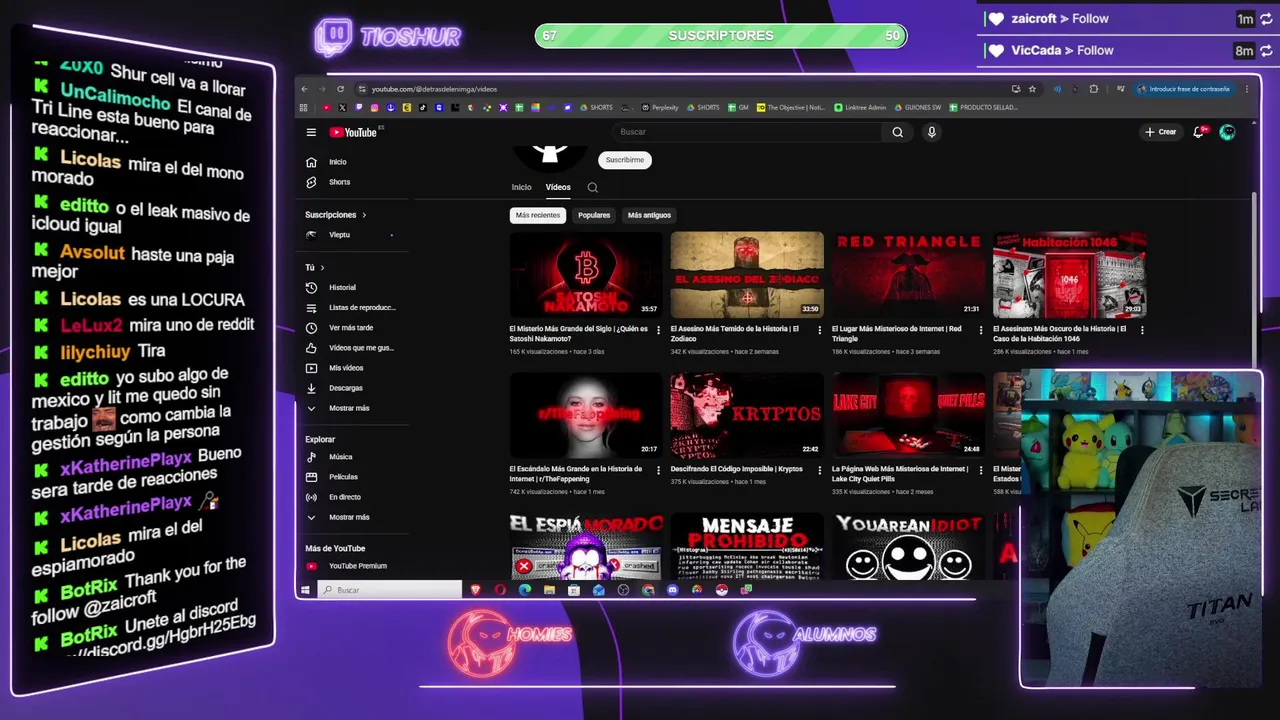Viewport: 1280px width, 720px height.
Task: Click the Crear button
Action: pos(1161,132)
